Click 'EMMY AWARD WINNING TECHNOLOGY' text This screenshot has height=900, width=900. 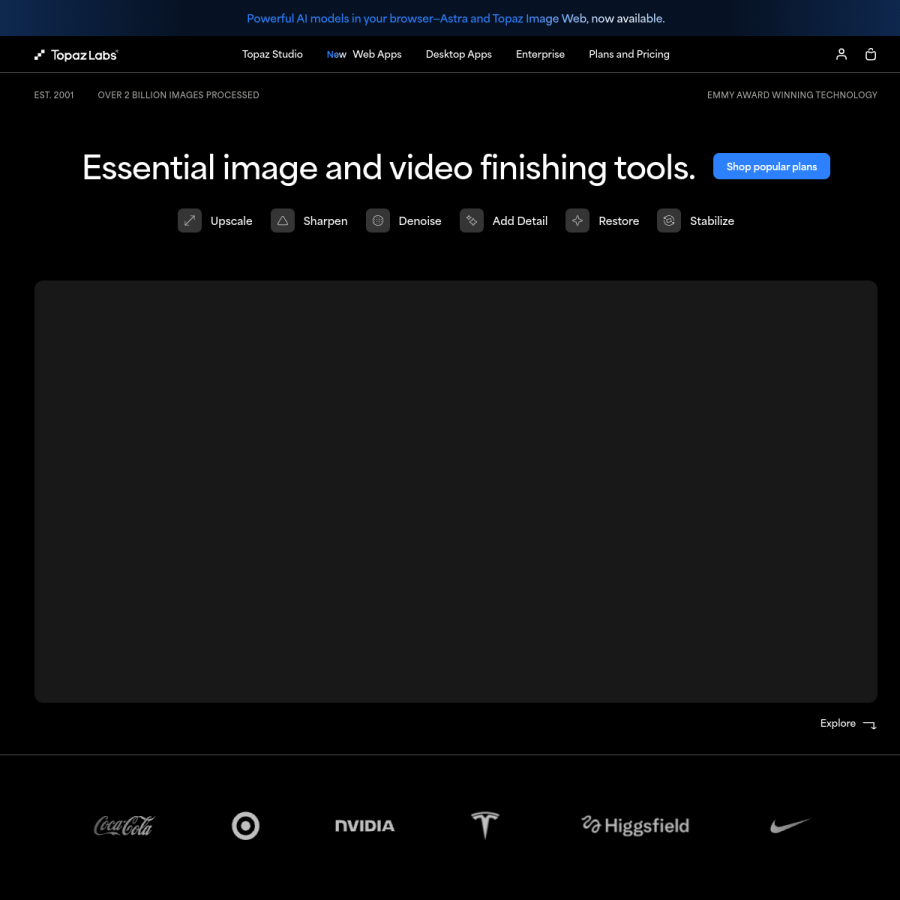pos(792,95)
